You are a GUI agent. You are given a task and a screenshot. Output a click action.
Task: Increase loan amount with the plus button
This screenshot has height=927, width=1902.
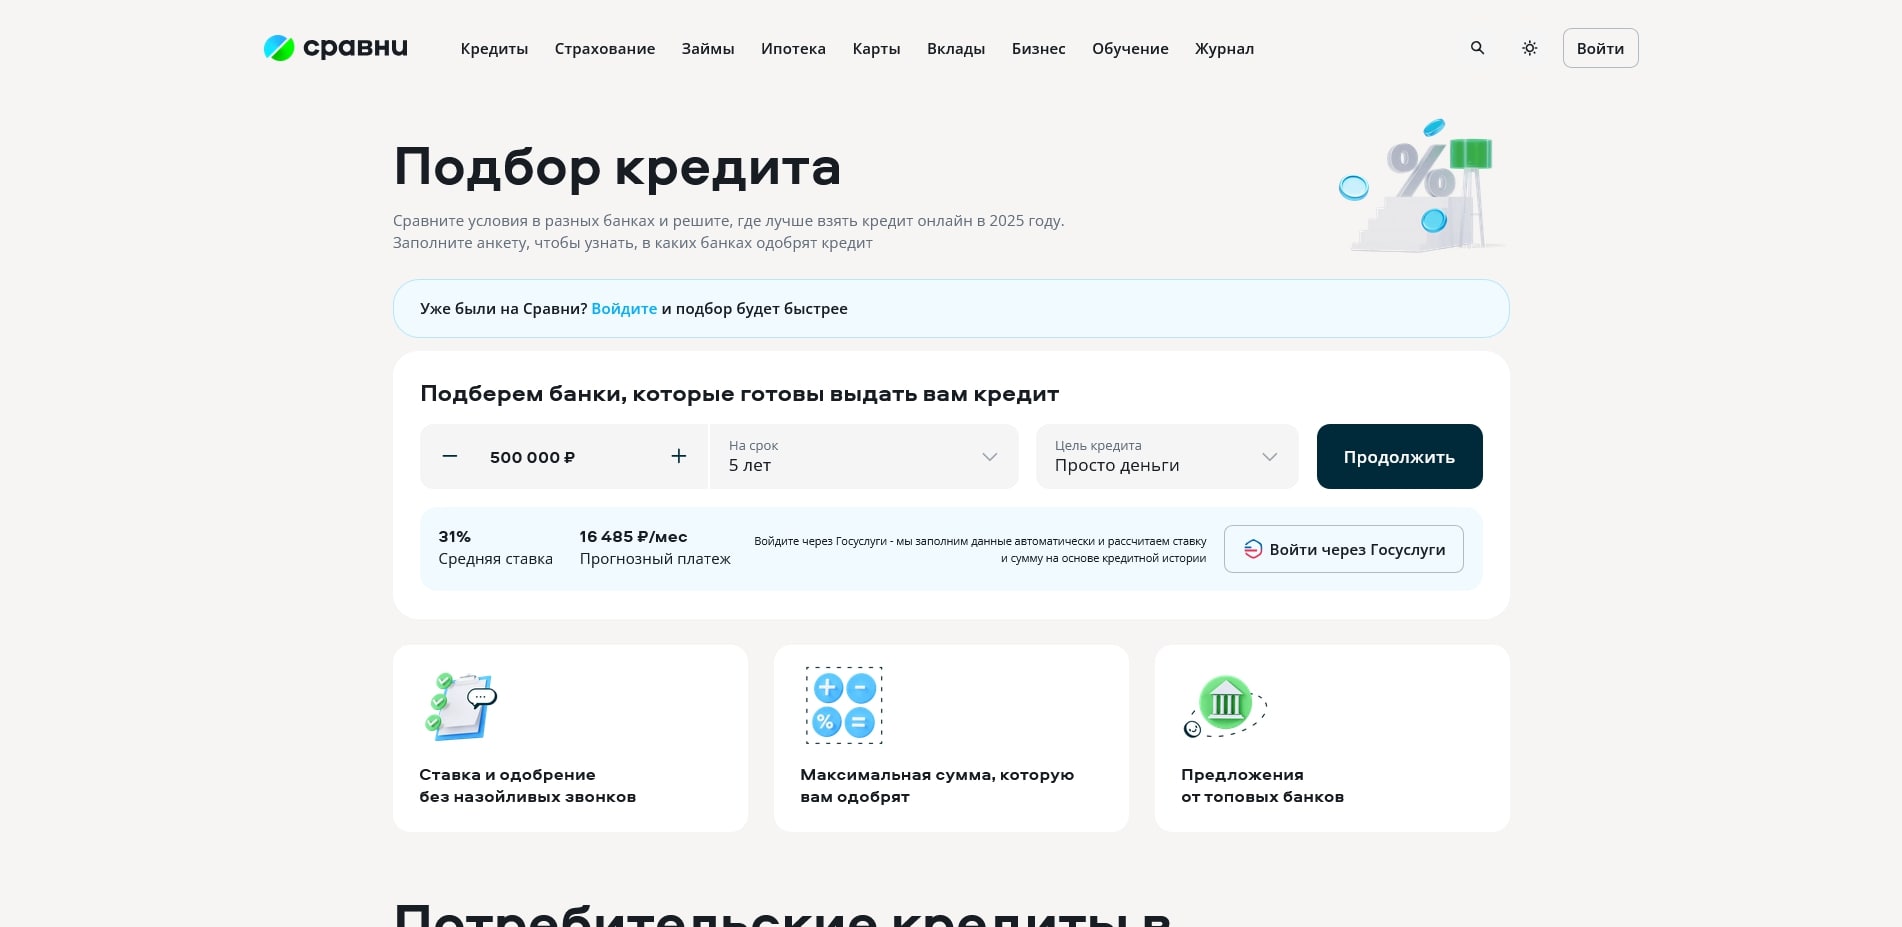678,457
